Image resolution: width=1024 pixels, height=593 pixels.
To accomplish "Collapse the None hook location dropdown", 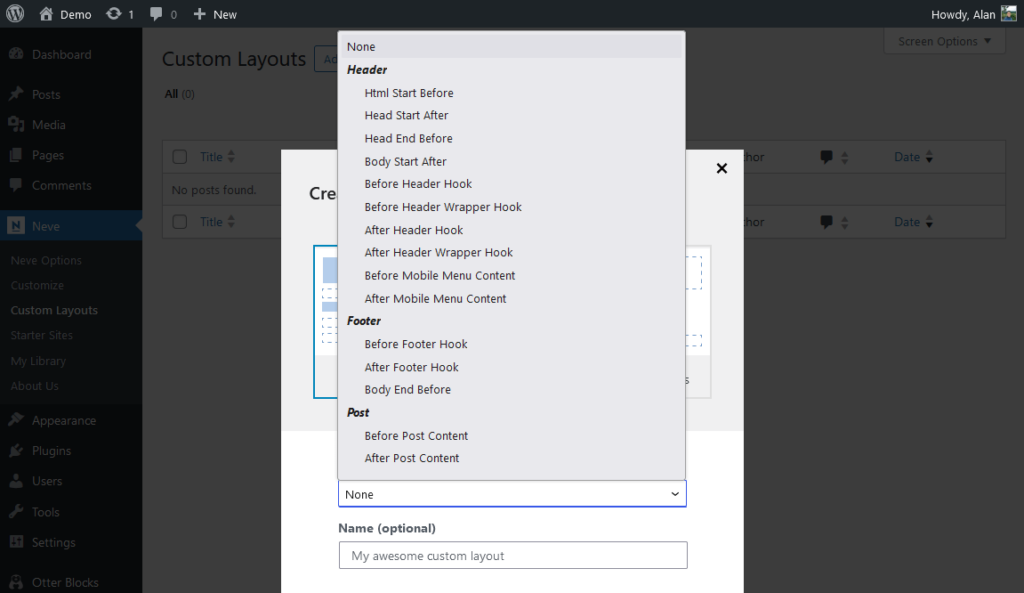I will click(x=512, y=494).
